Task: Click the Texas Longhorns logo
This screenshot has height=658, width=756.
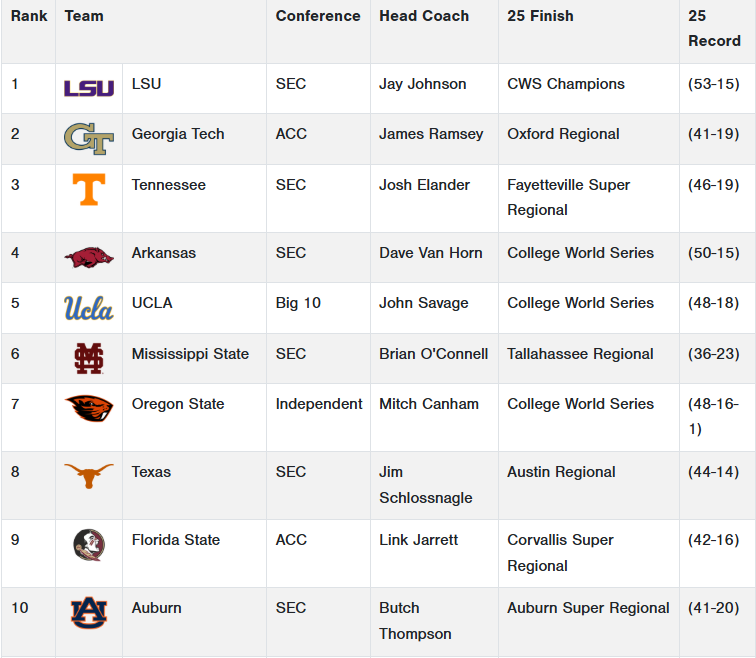Action: (89, 476)
